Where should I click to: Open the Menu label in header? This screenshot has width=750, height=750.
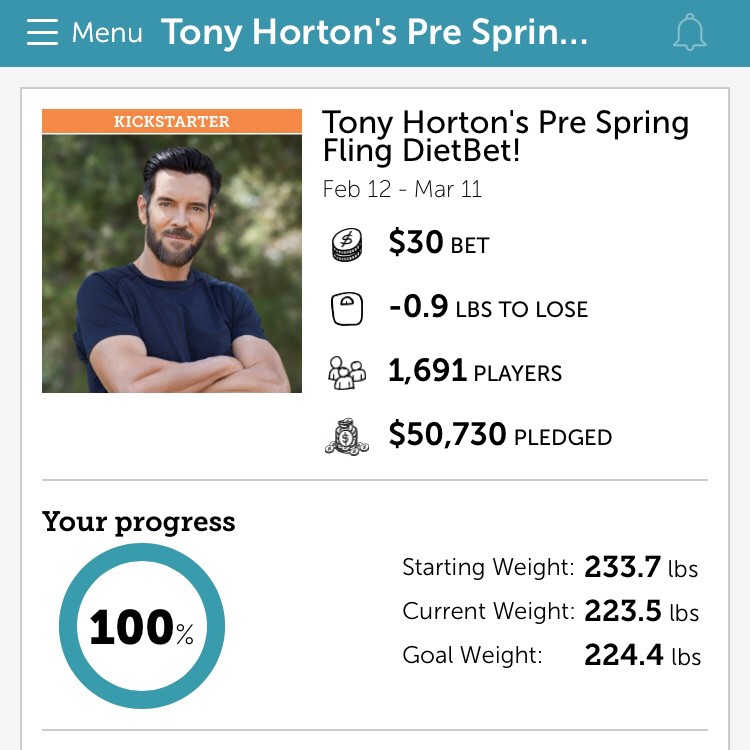(x=107, y=33)
